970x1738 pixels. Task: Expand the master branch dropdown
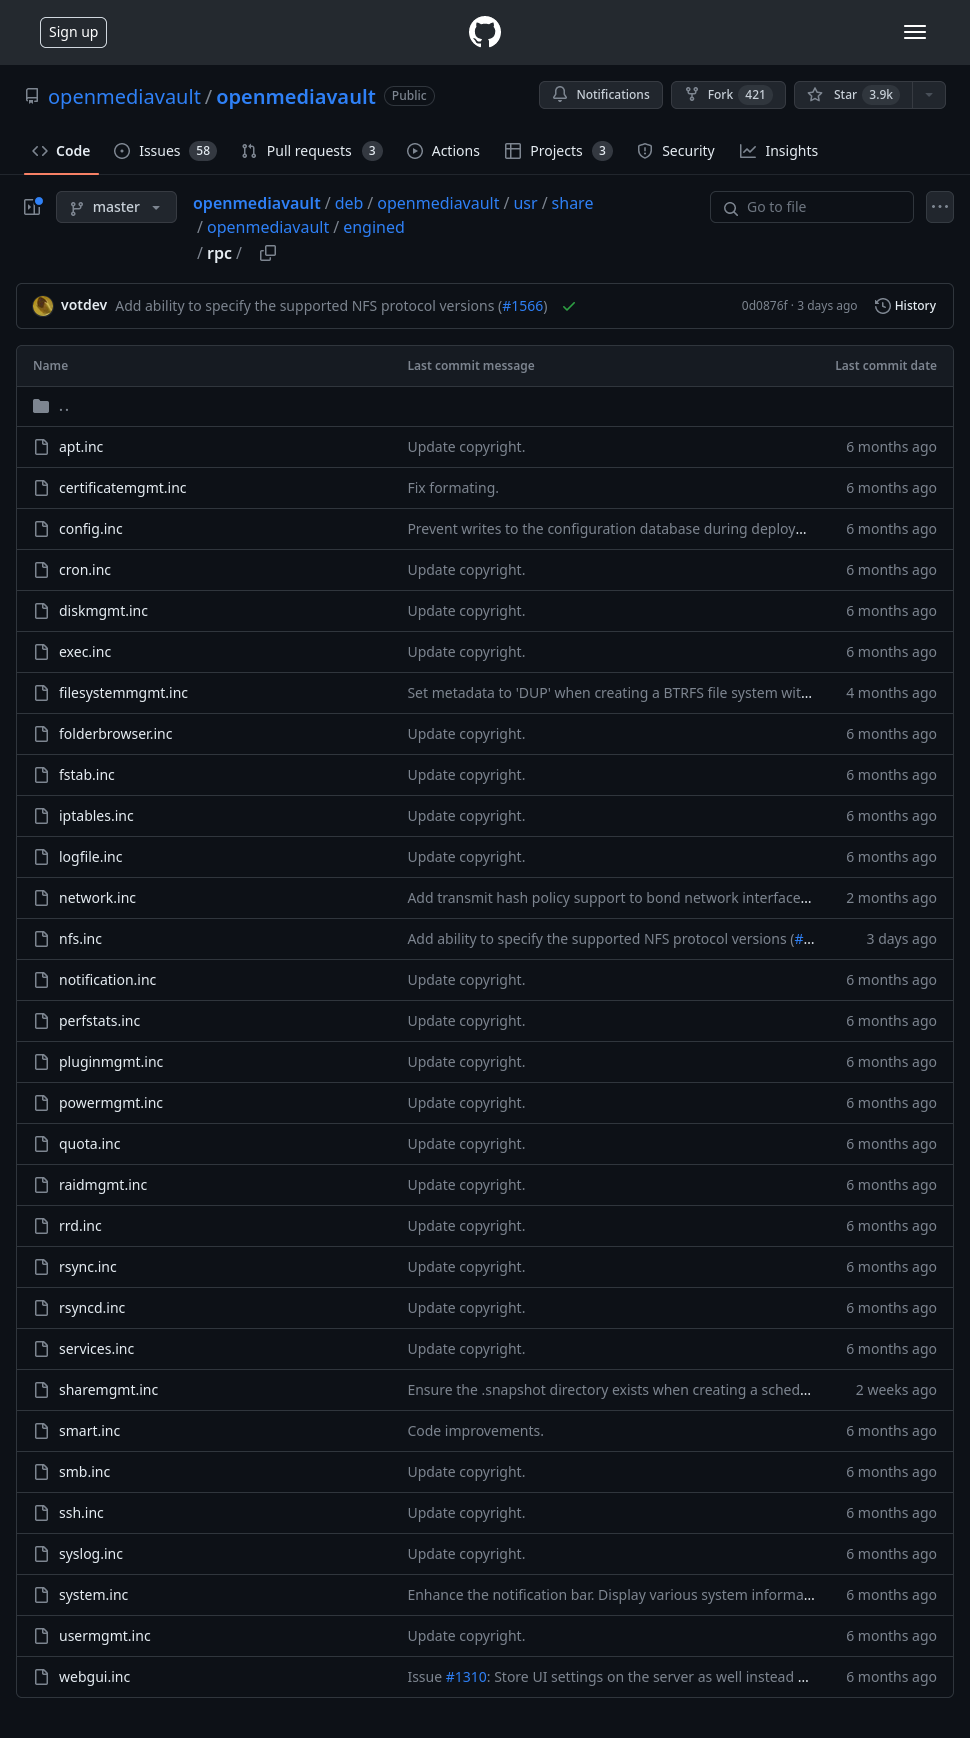point(116,207)
